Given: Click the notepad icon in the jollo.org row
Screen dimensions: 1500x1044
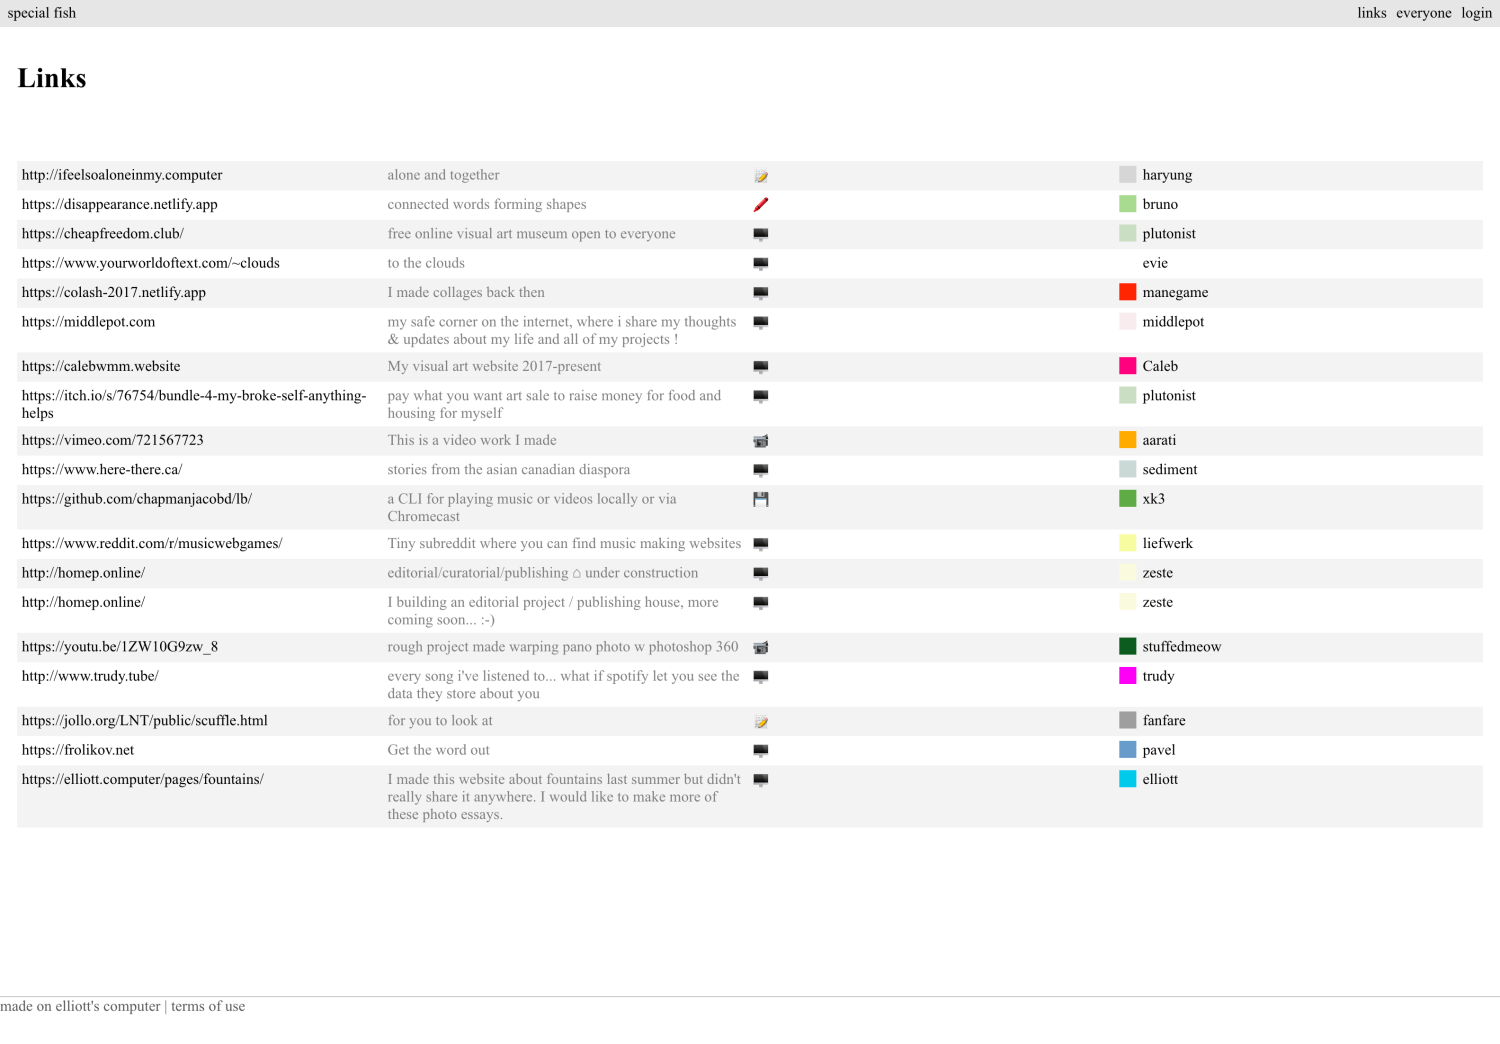Looking at the screenshot, I should pyautogui.click(x=760, y=722).
